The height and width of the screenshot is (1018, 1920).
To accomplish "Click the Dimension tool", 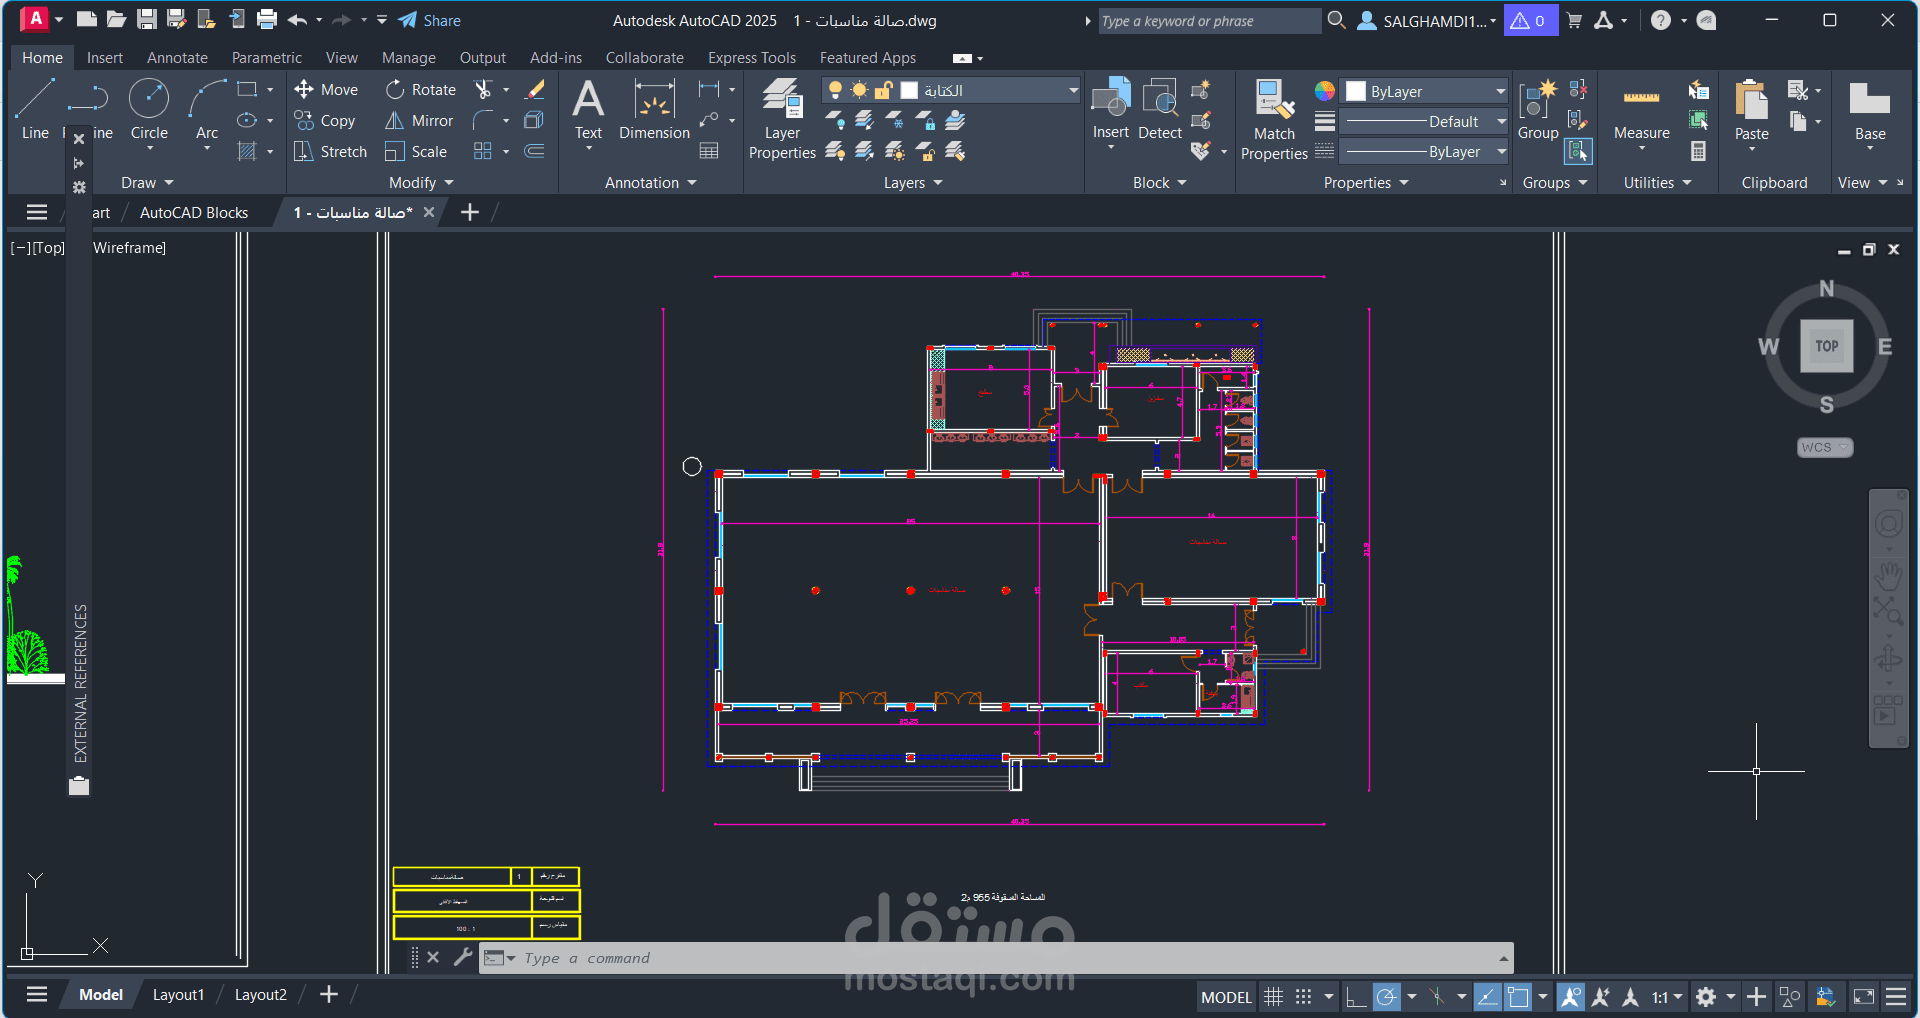I will (655, 110).
